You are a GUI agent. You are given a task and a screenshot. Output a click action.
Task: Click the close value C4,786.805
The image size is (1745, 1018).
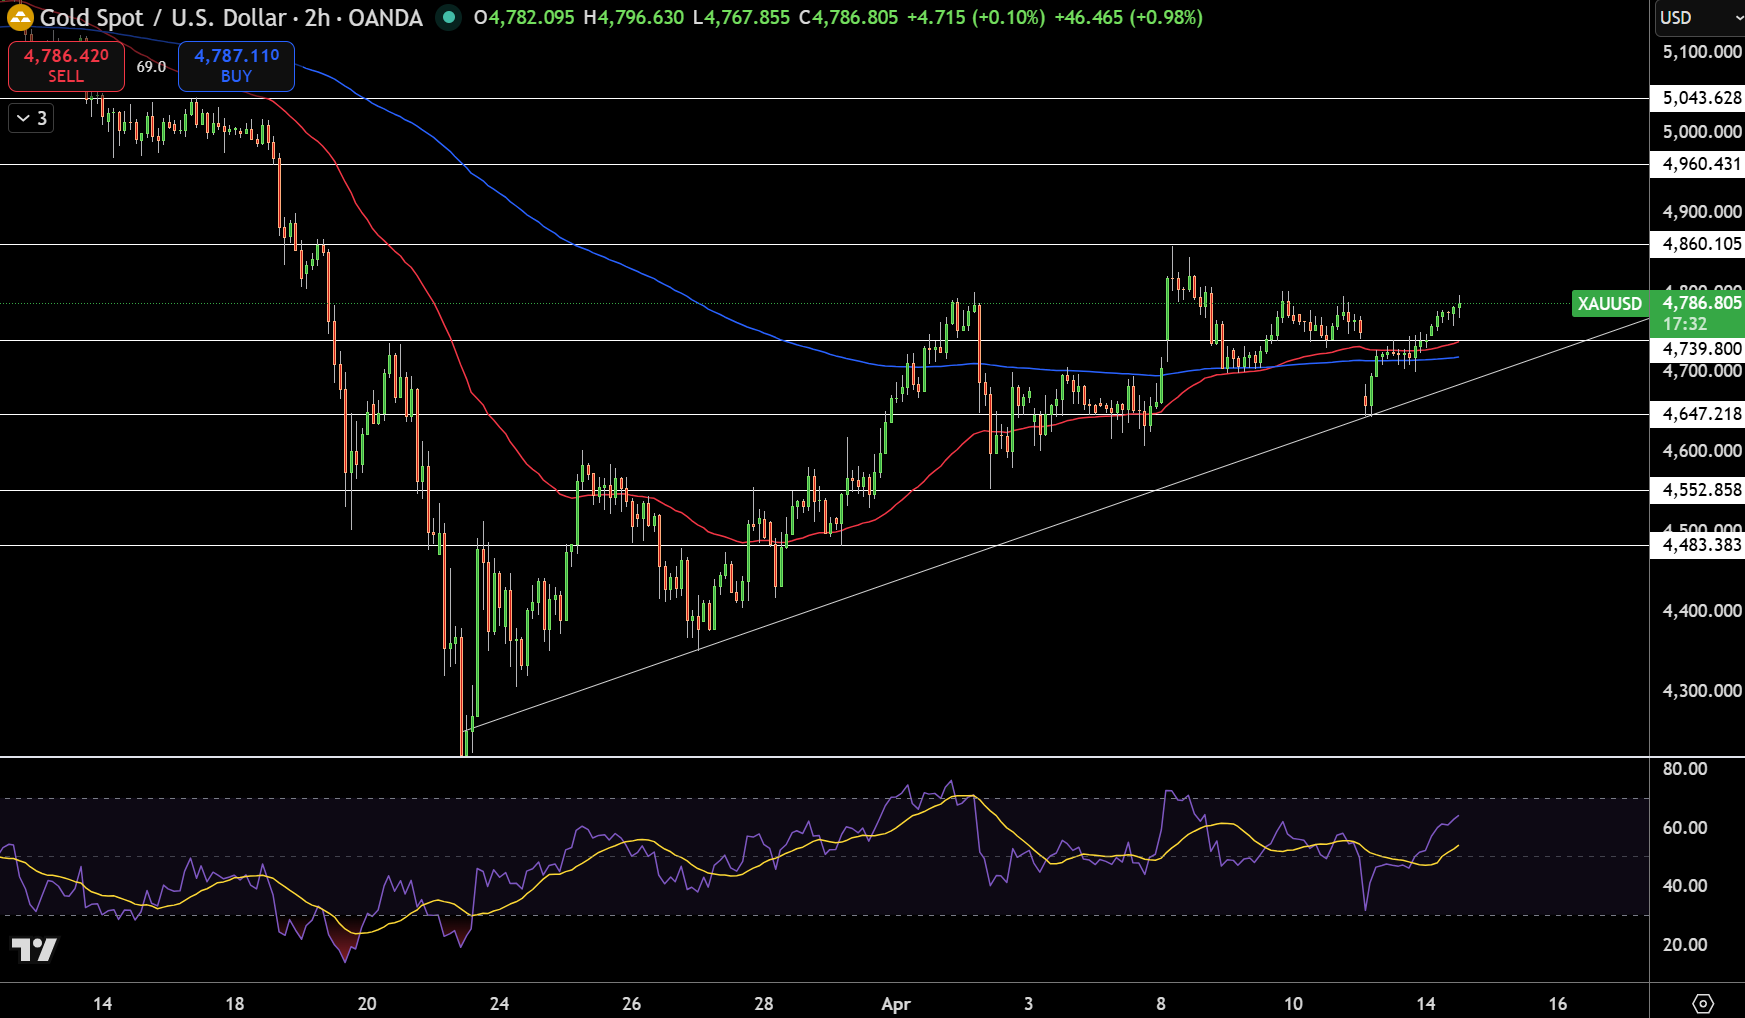click(x=848, y=17)
